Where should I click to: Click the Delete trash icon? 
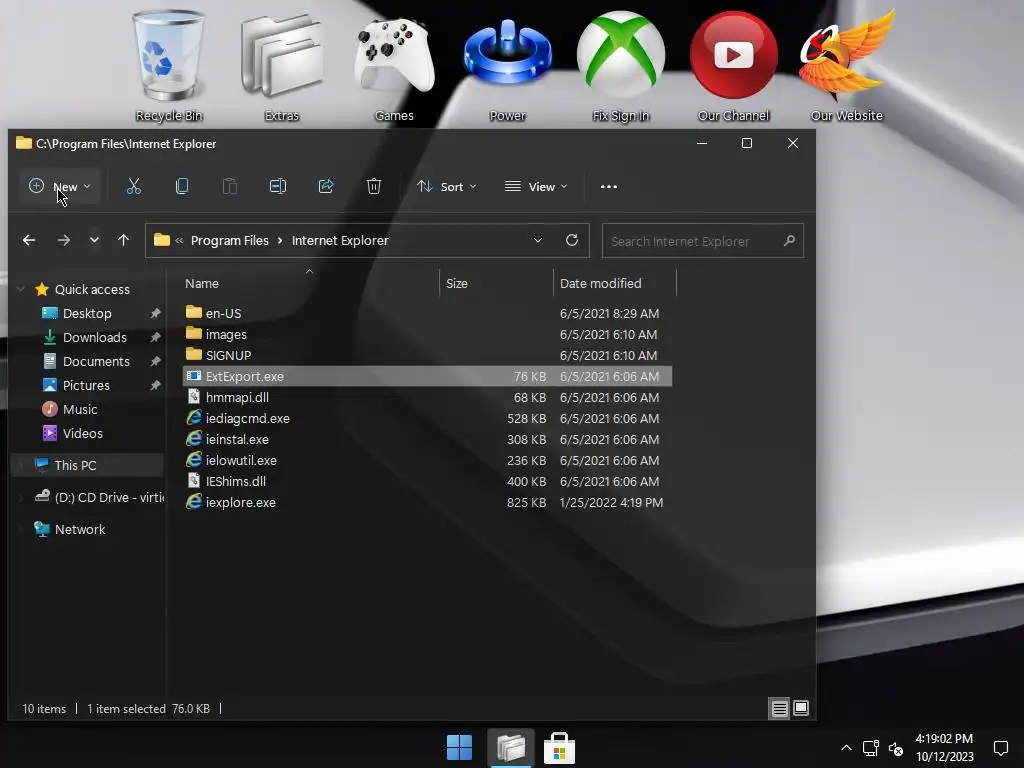click(x=374, y=187)
